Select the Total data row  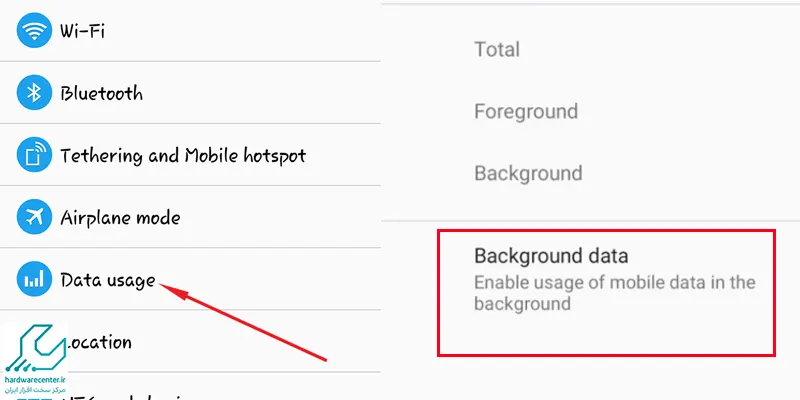pyautogui.click(x=497, y=49)
